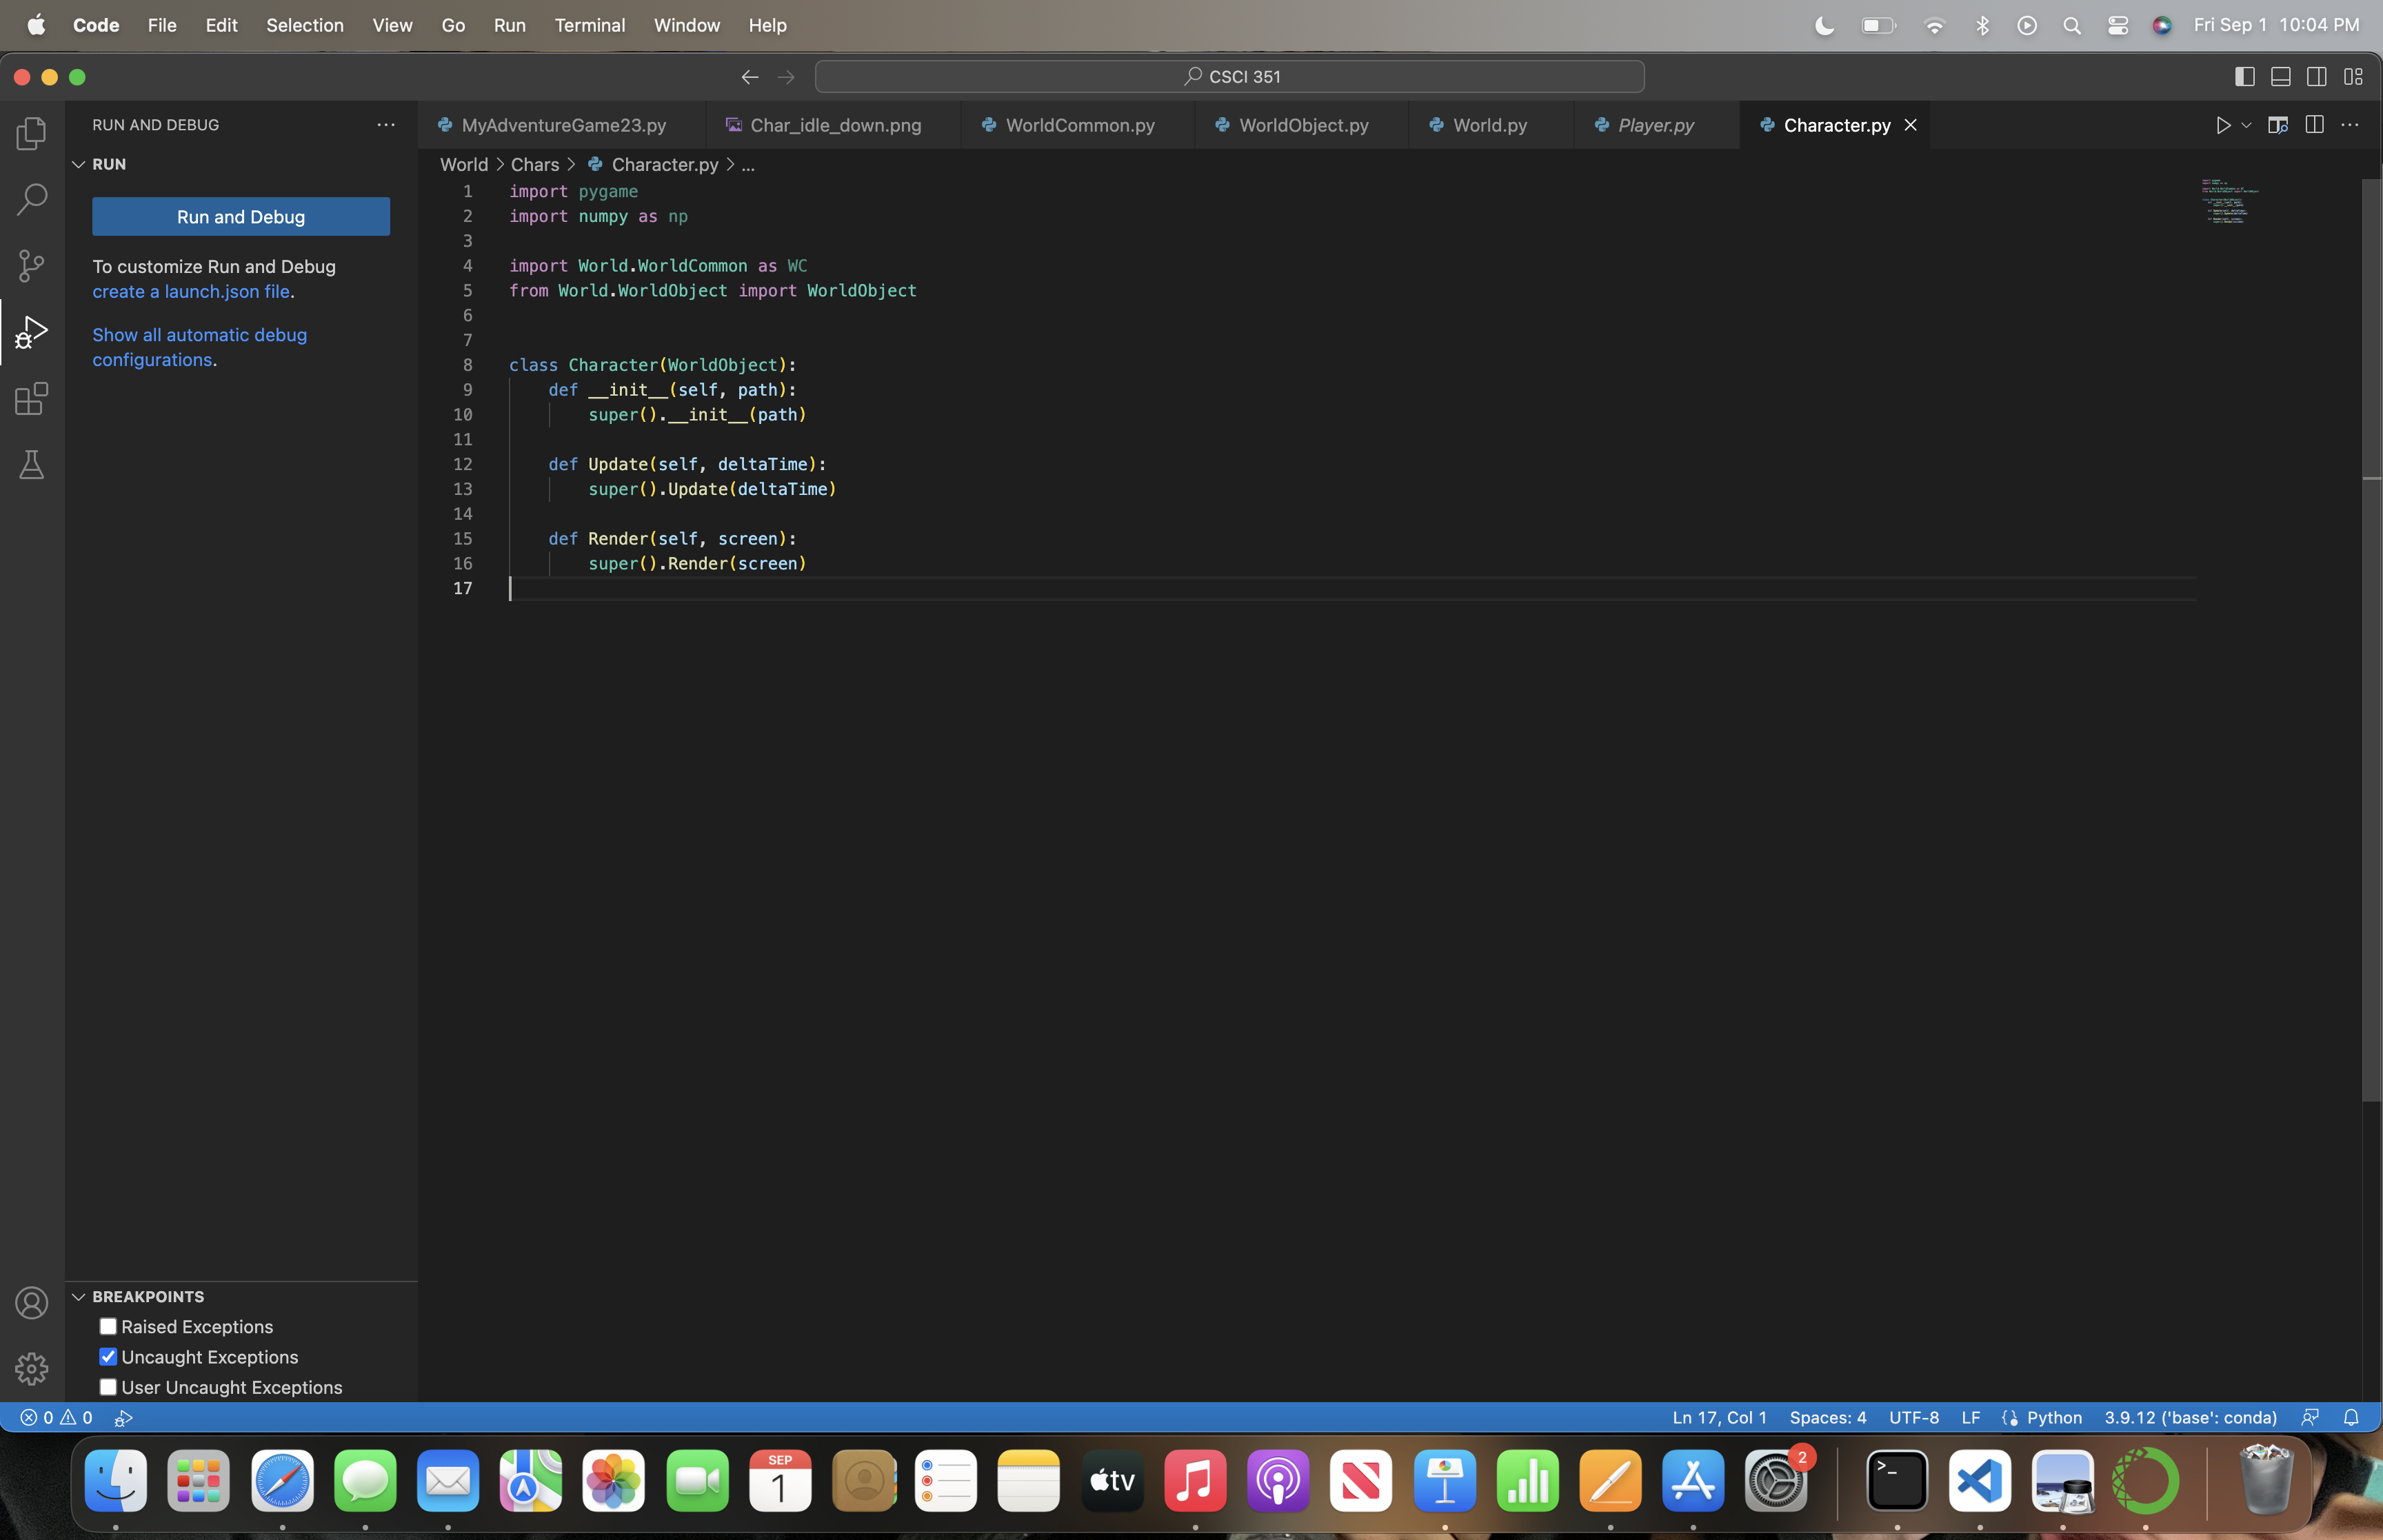Click the Run Python File play icon
Screen dimensions: 2383x1540
coord(2222,125)
